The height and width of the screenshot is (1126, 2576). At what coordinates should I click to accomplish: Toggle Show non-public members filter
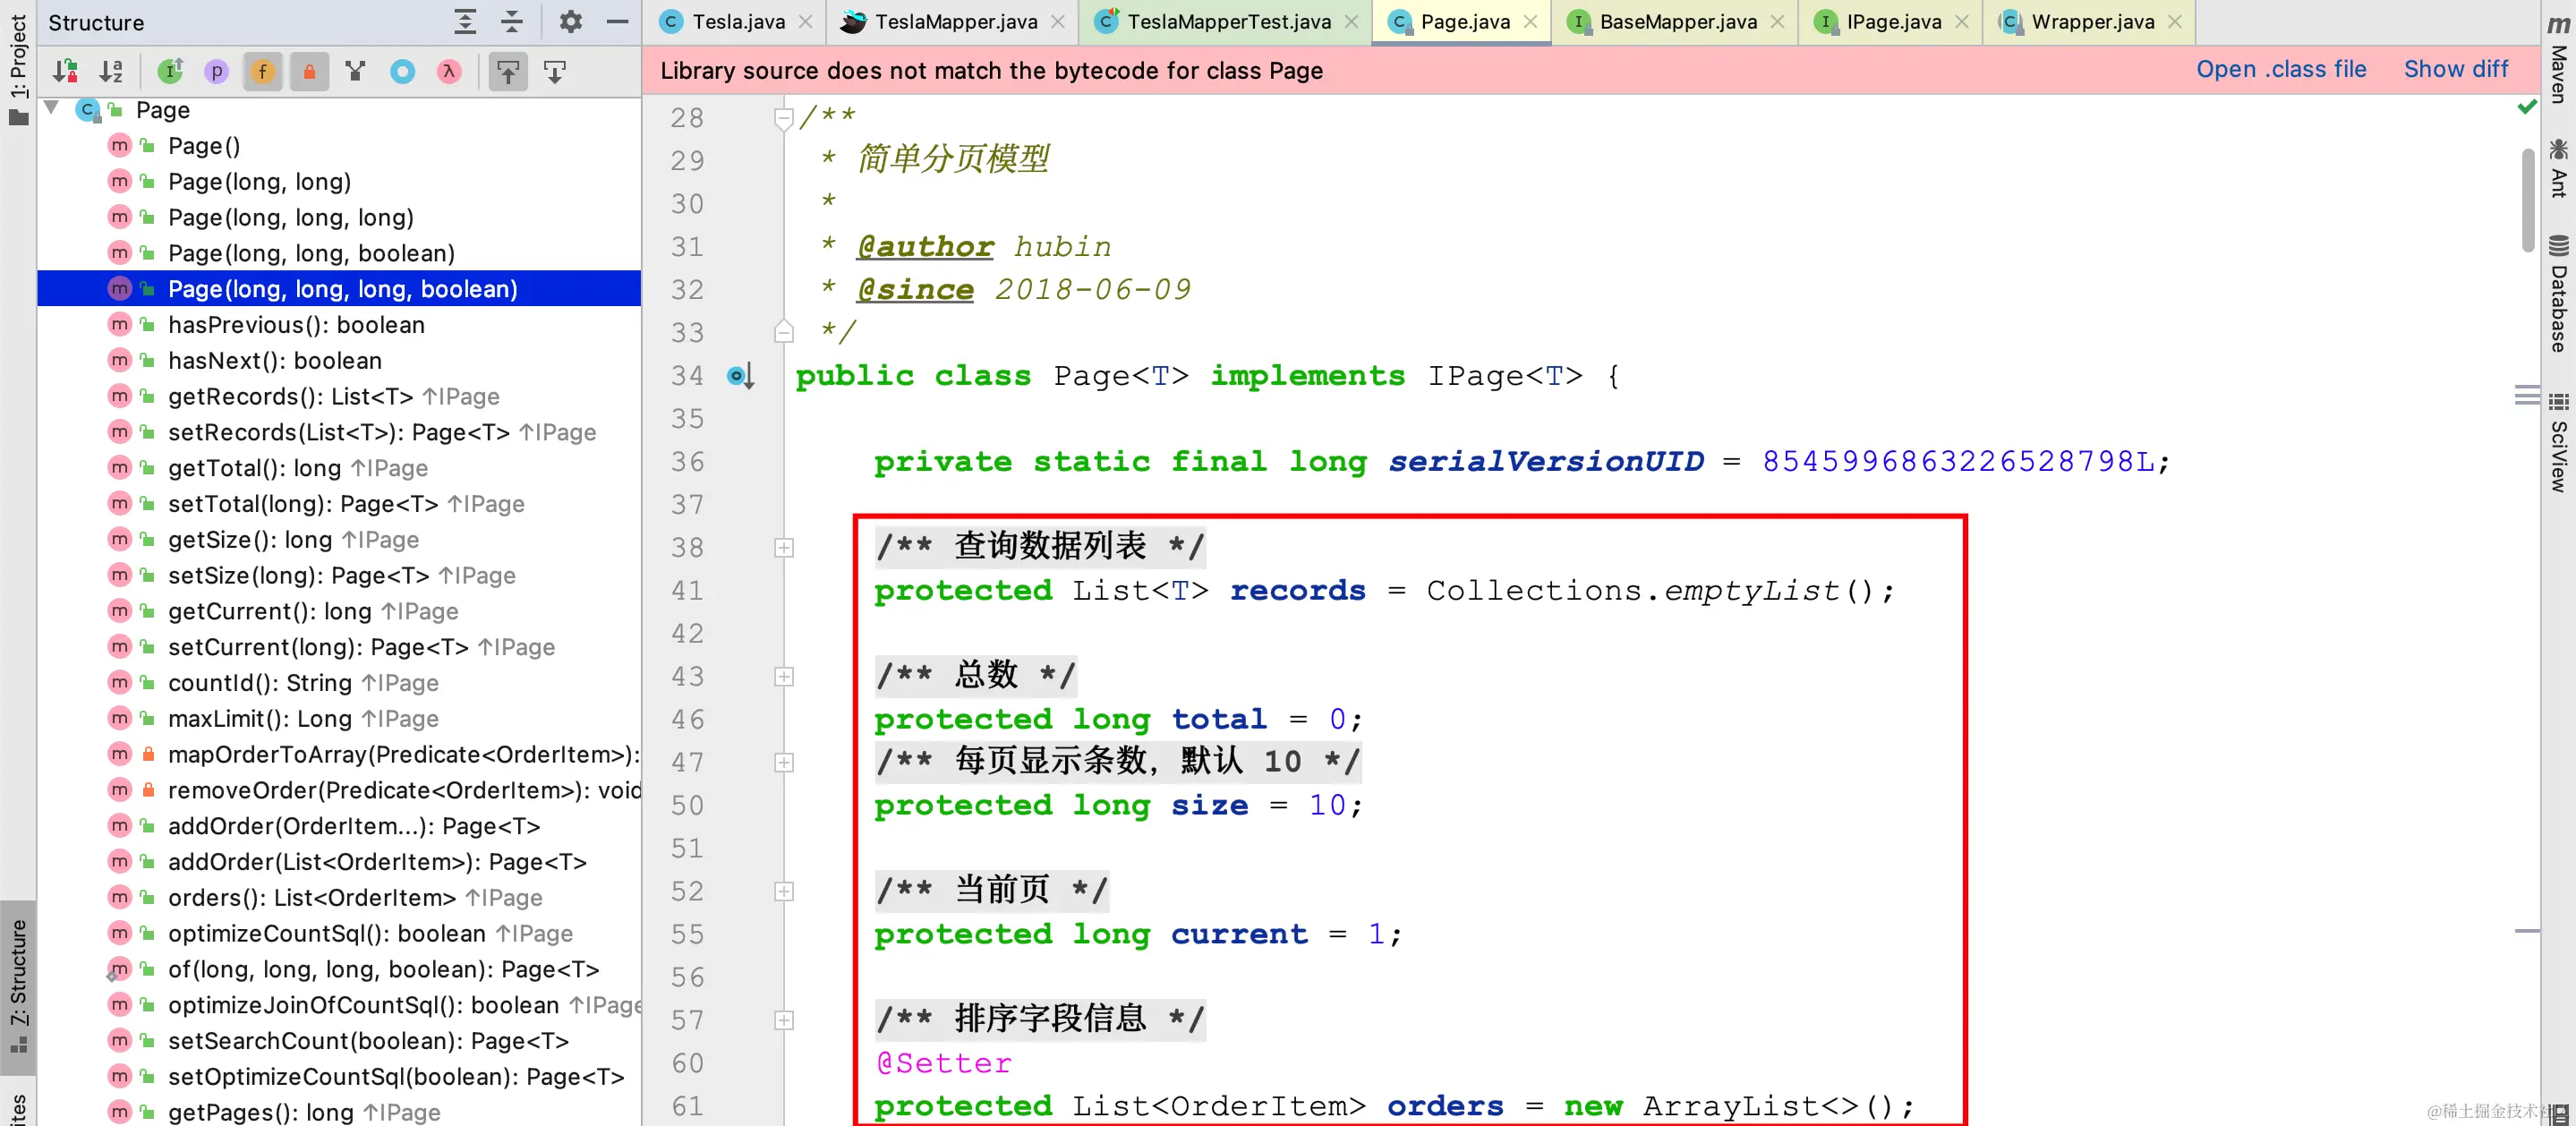(x=309, y=71)
